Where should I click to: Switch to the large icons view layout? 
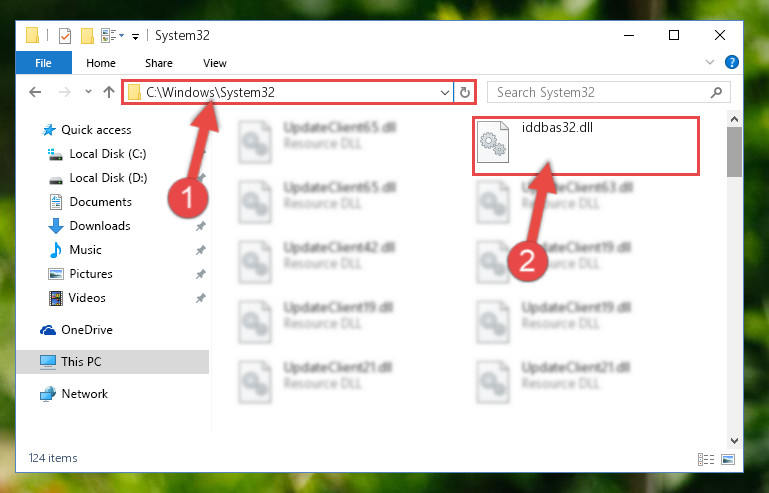click(728, 459)
